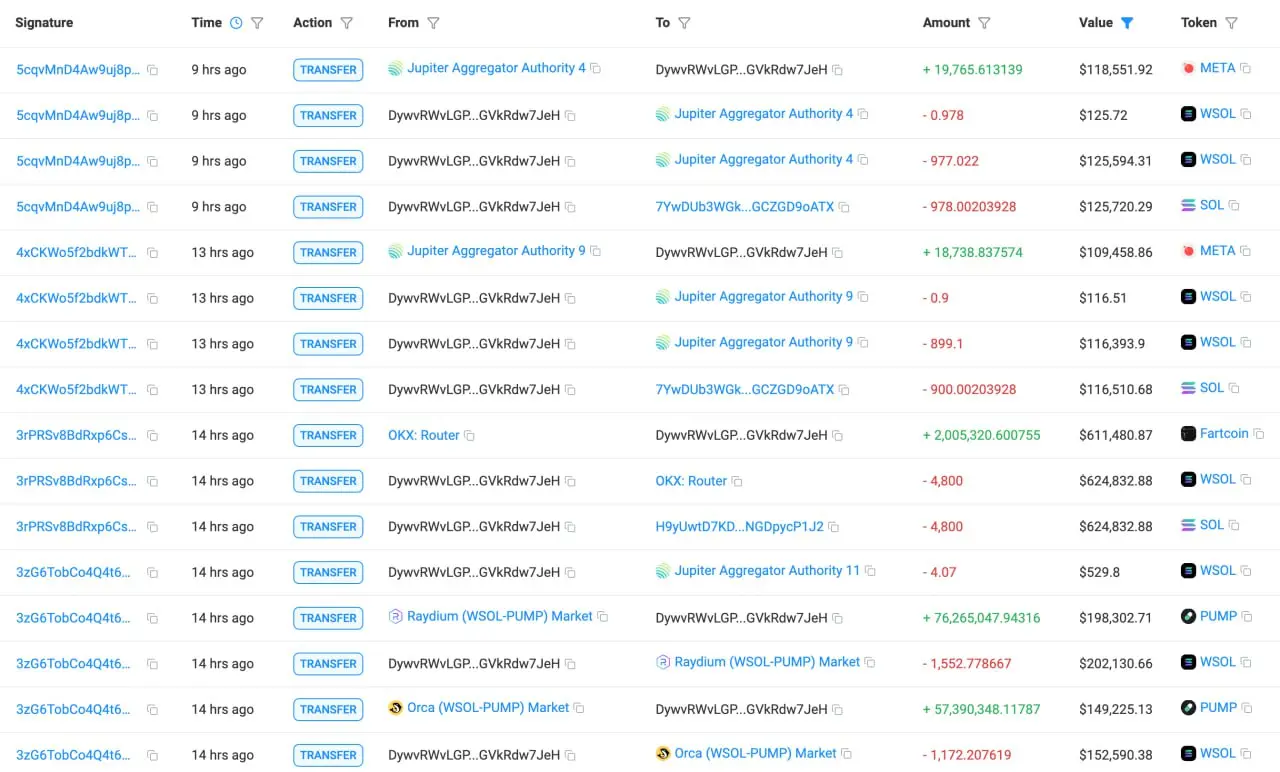
Task: Open META token in the $109,458.86 row
Action: tap(1218, 251)
